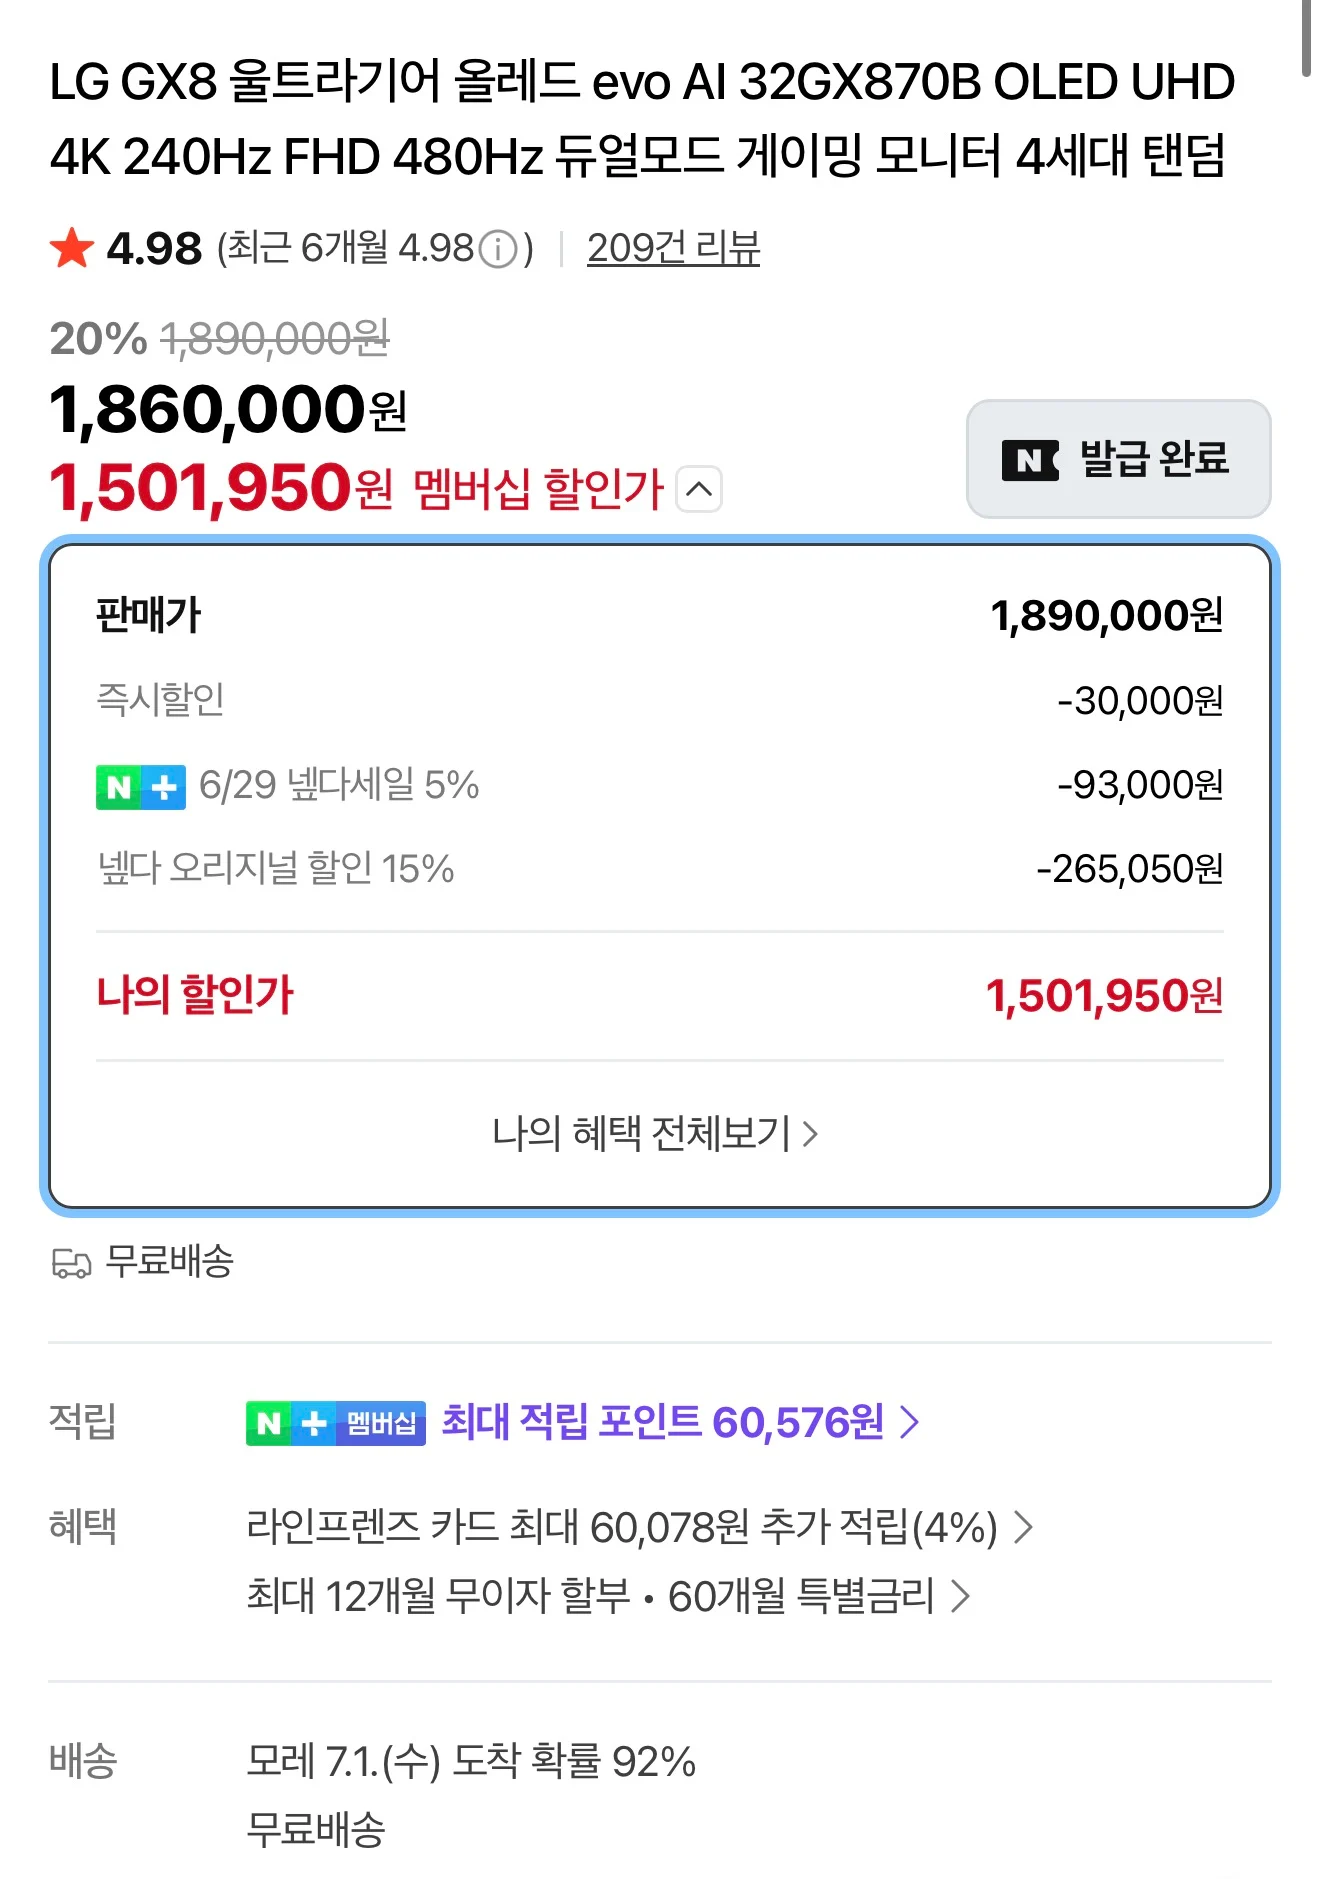
Task: Click the red star rating icon
Action: click(72, 248)
